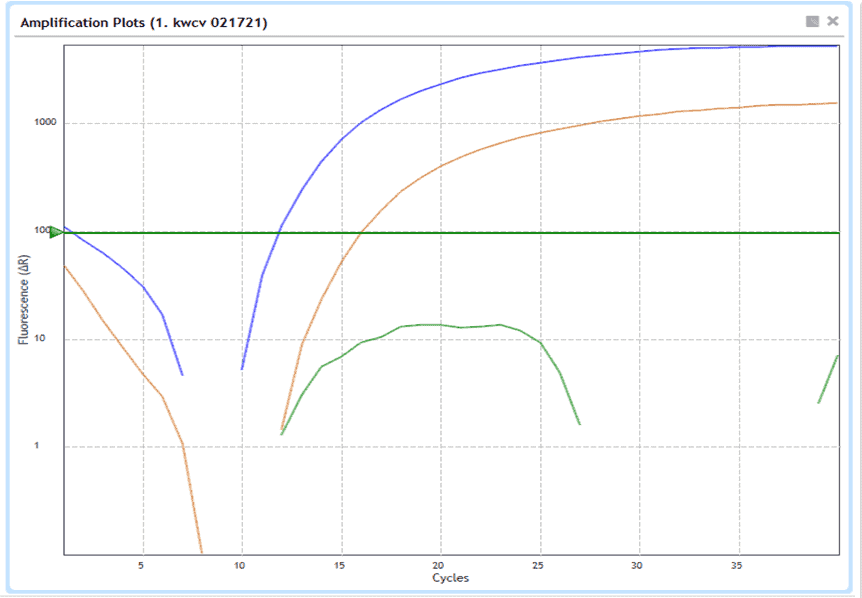Click the 35 tick on the Cycles axis
862x598 pixels.
tap(738, 565)
